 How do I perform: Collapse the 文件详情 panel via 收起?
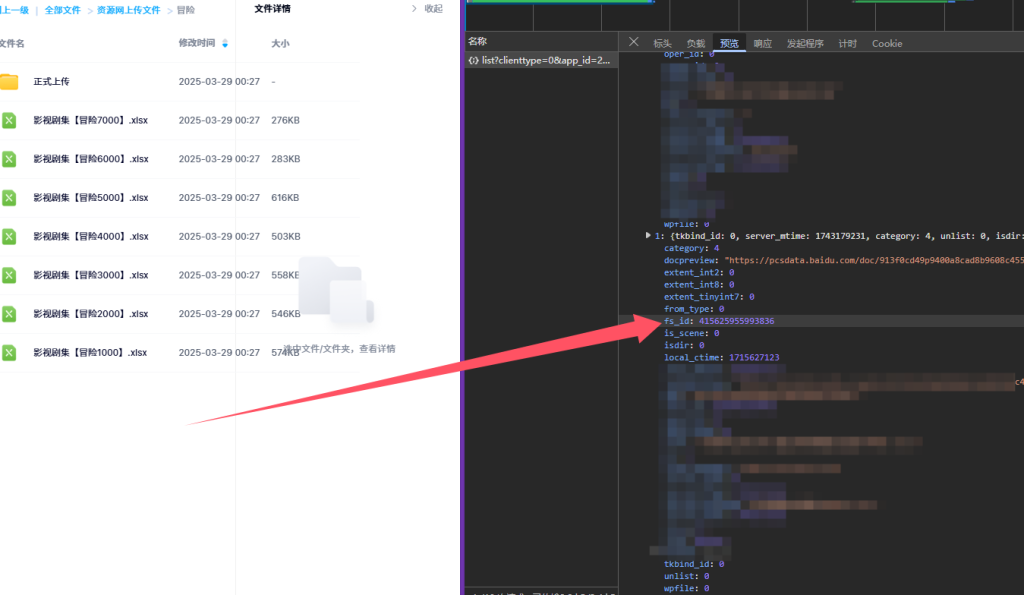pyautogui.click(x=427, y=9)
